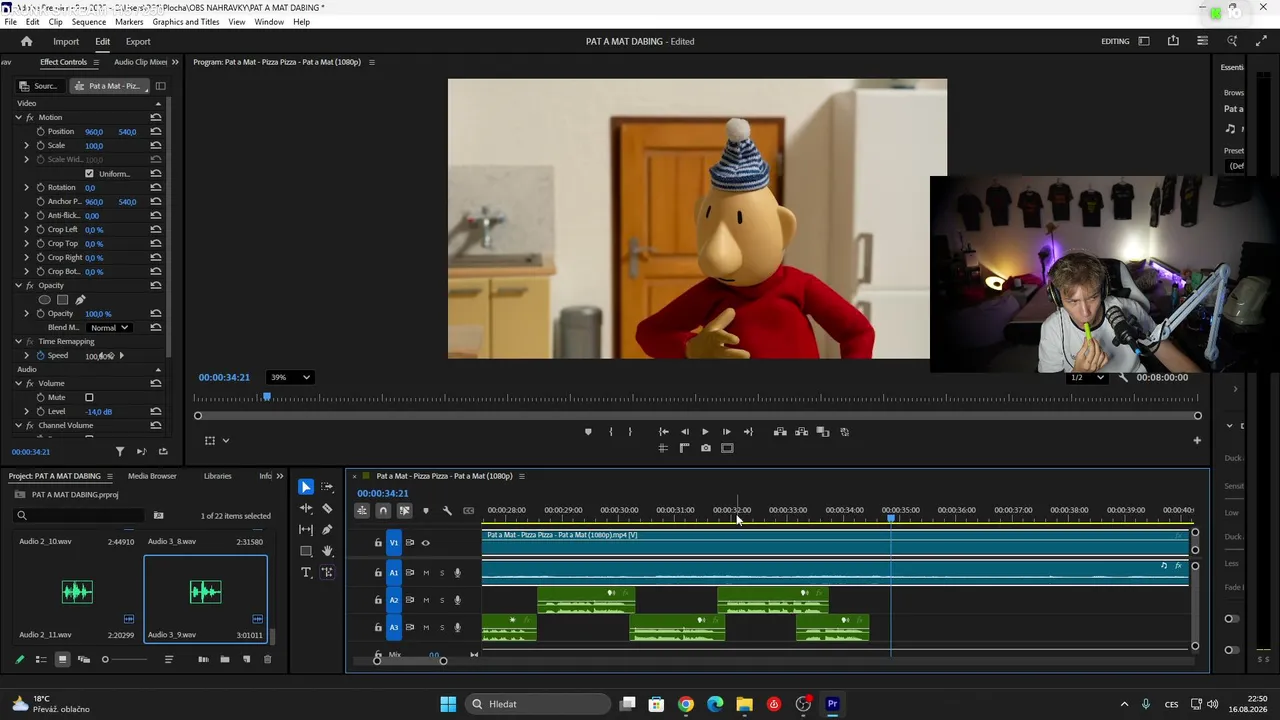The height and width of the screenshot is (720, 1280).
Task: Open the Program monitor button editor plus
Action: (x=1197, y=440)
